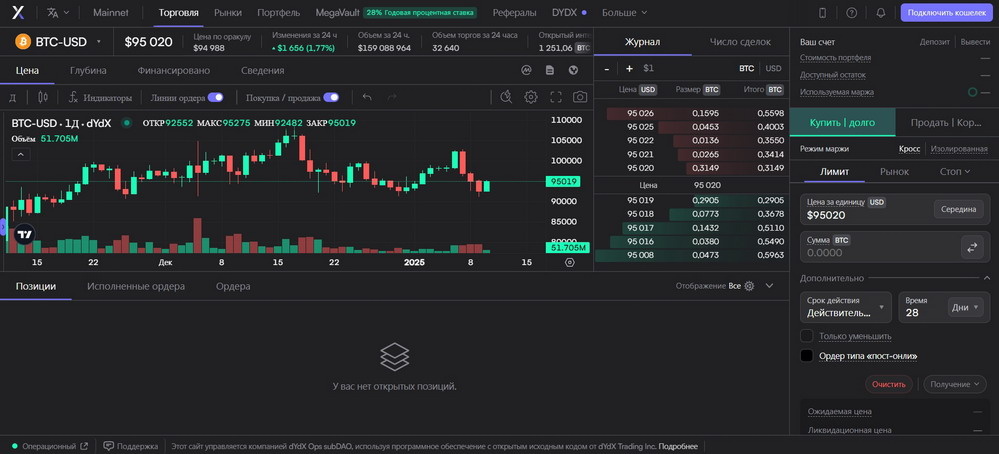
Task: Open the Дни time unit dropdown
Action: pos(966,308)
